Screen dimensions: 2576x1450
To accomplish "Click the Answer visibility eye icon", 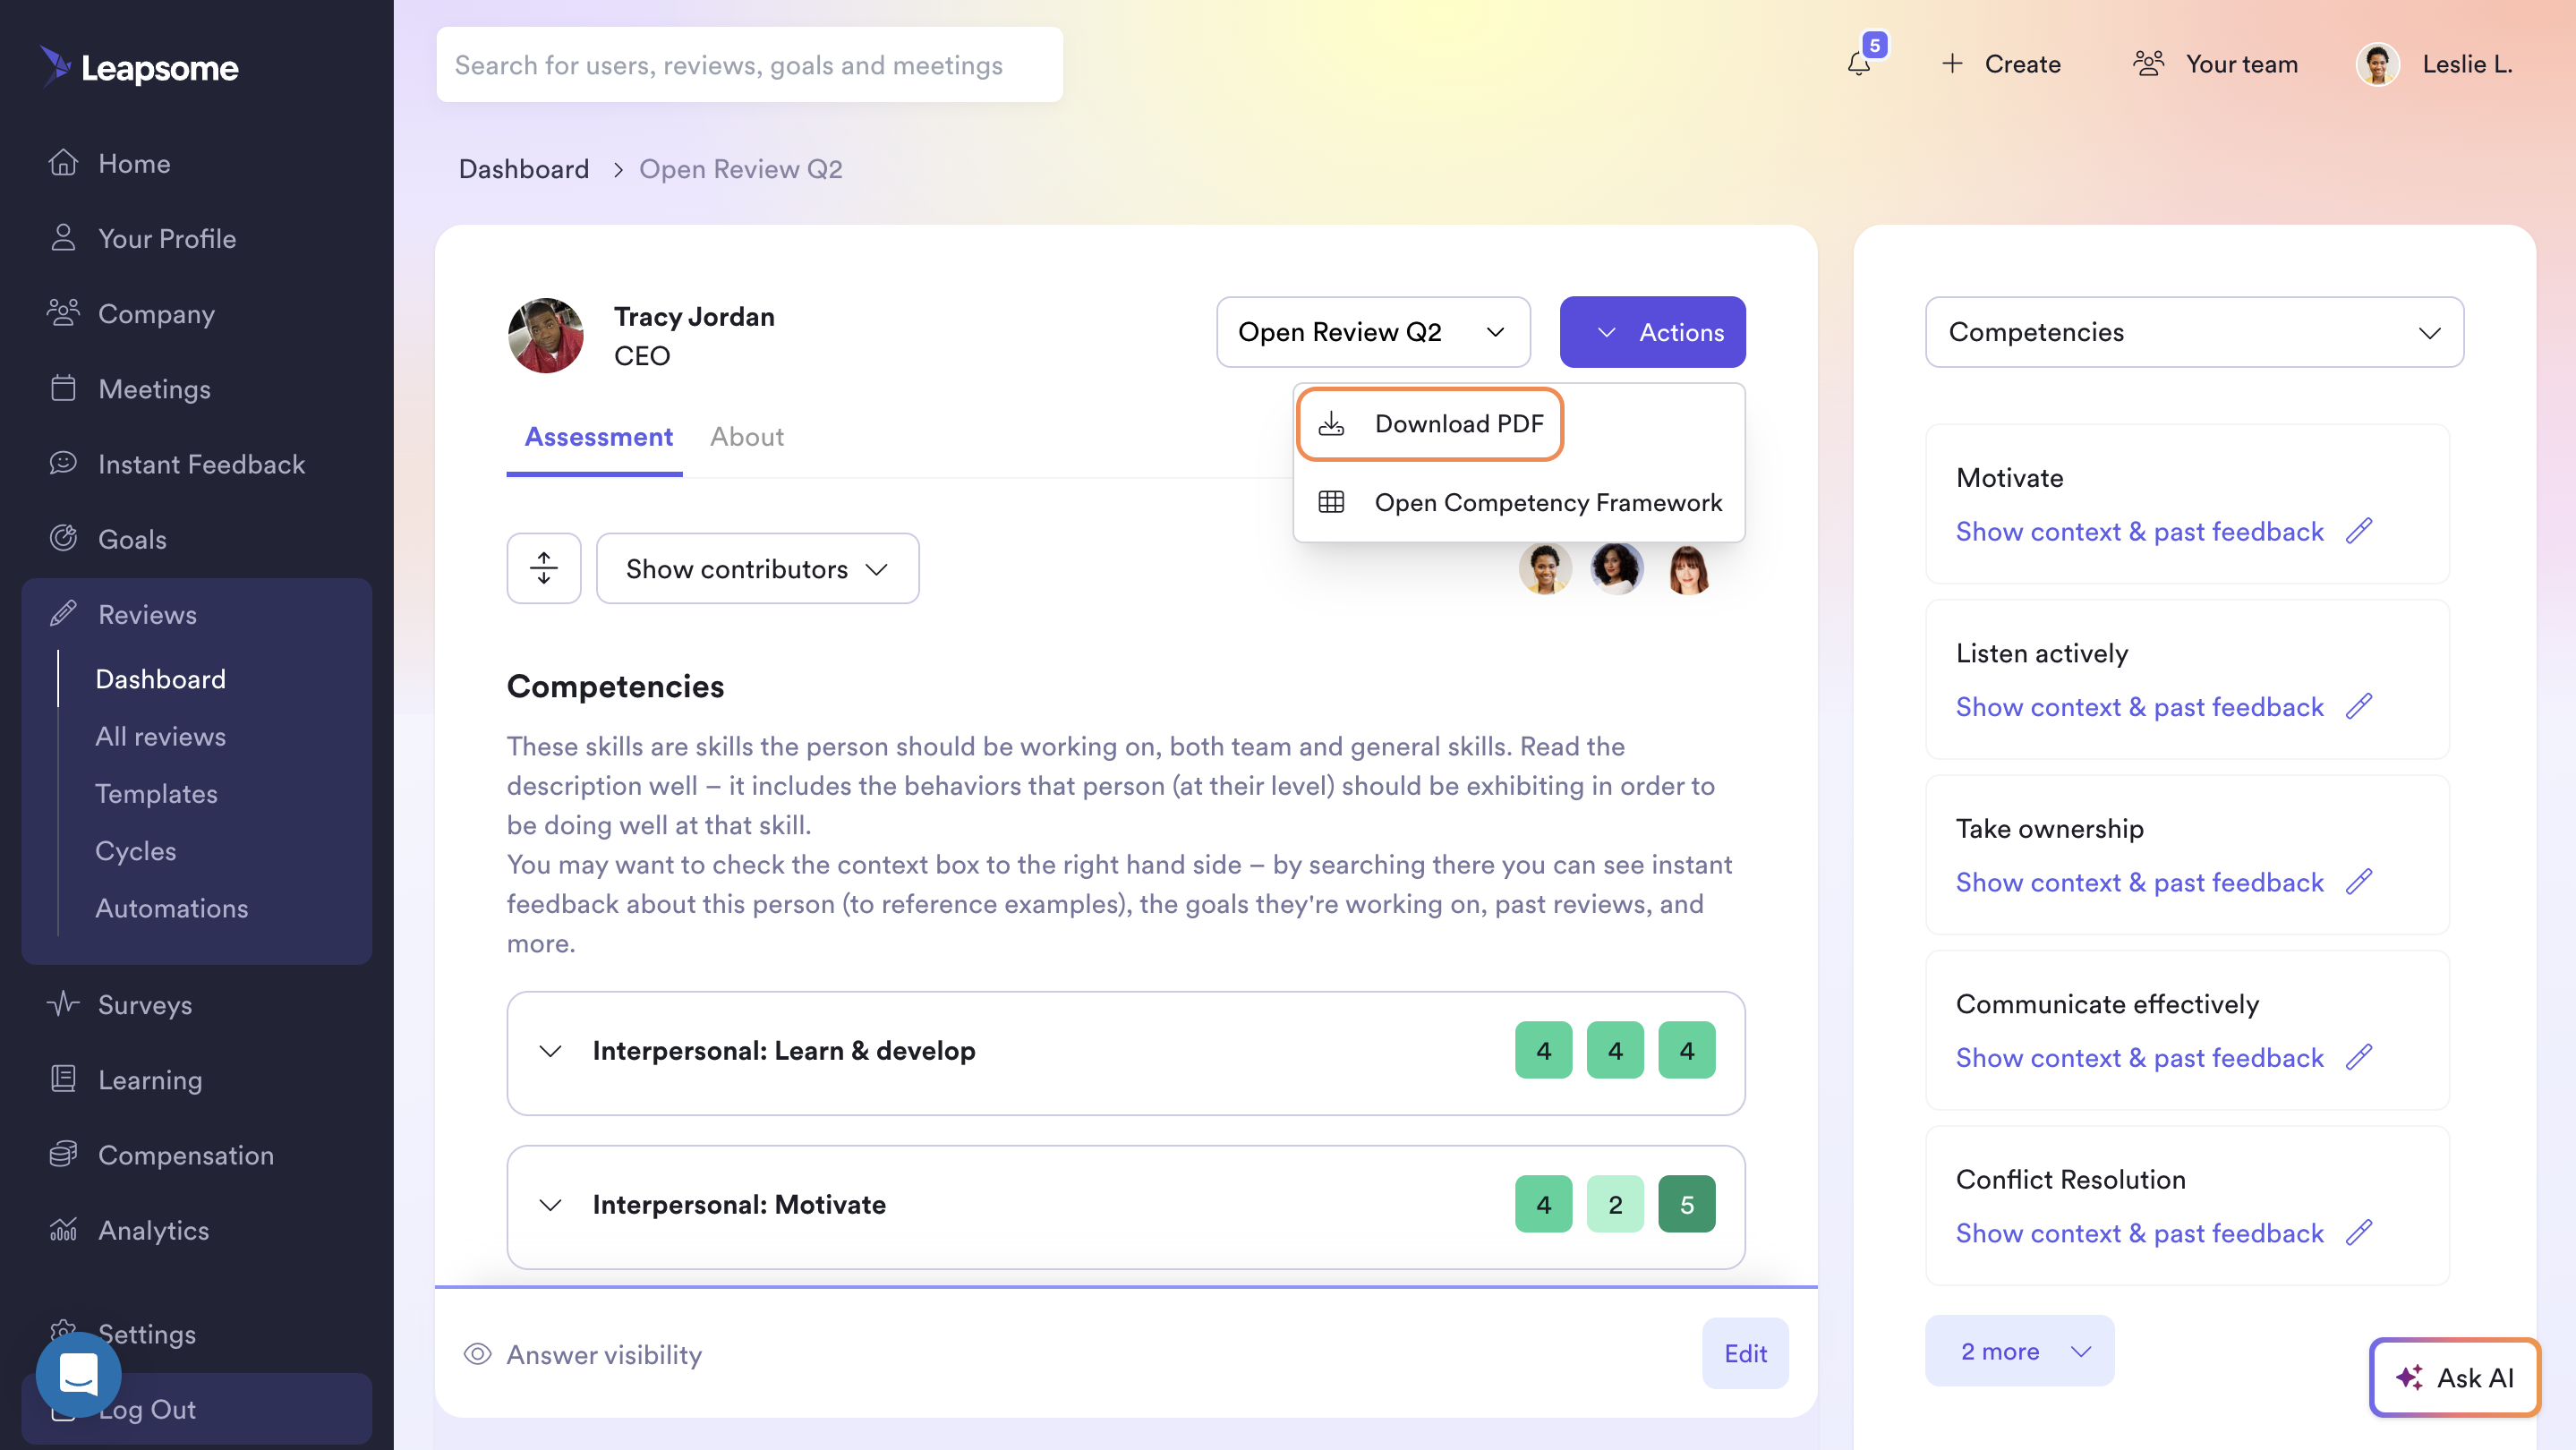I will tap(478, 1353).
